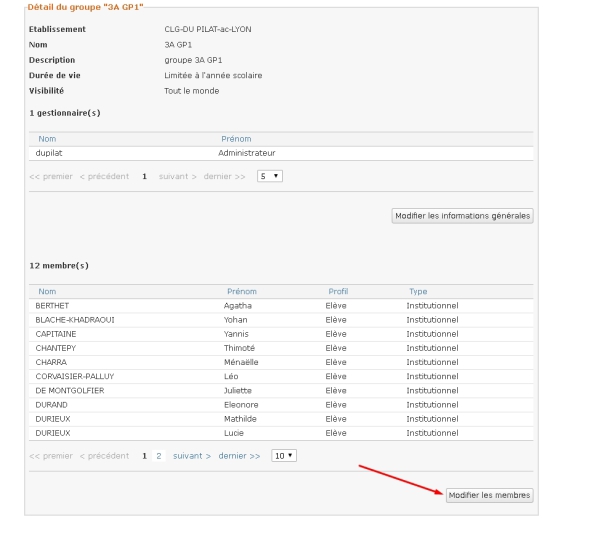Open the members page-size dropdown showing 10
This screenshot has height=533, width=611.
coord(284,455)
